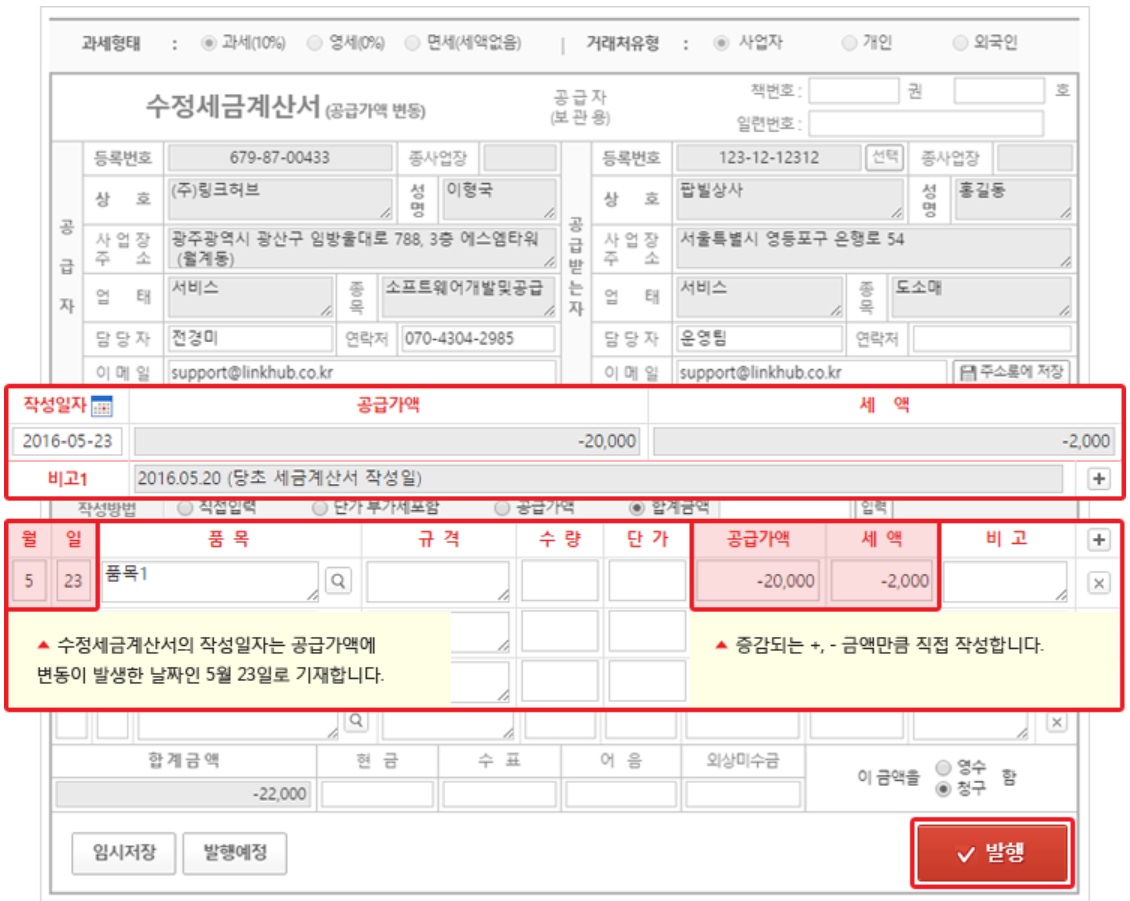This screenshot has width=1130, height=901.
Task: Select the 면세(세액없음) radio option
Action: pyautogui.click(x=412, y=43)
